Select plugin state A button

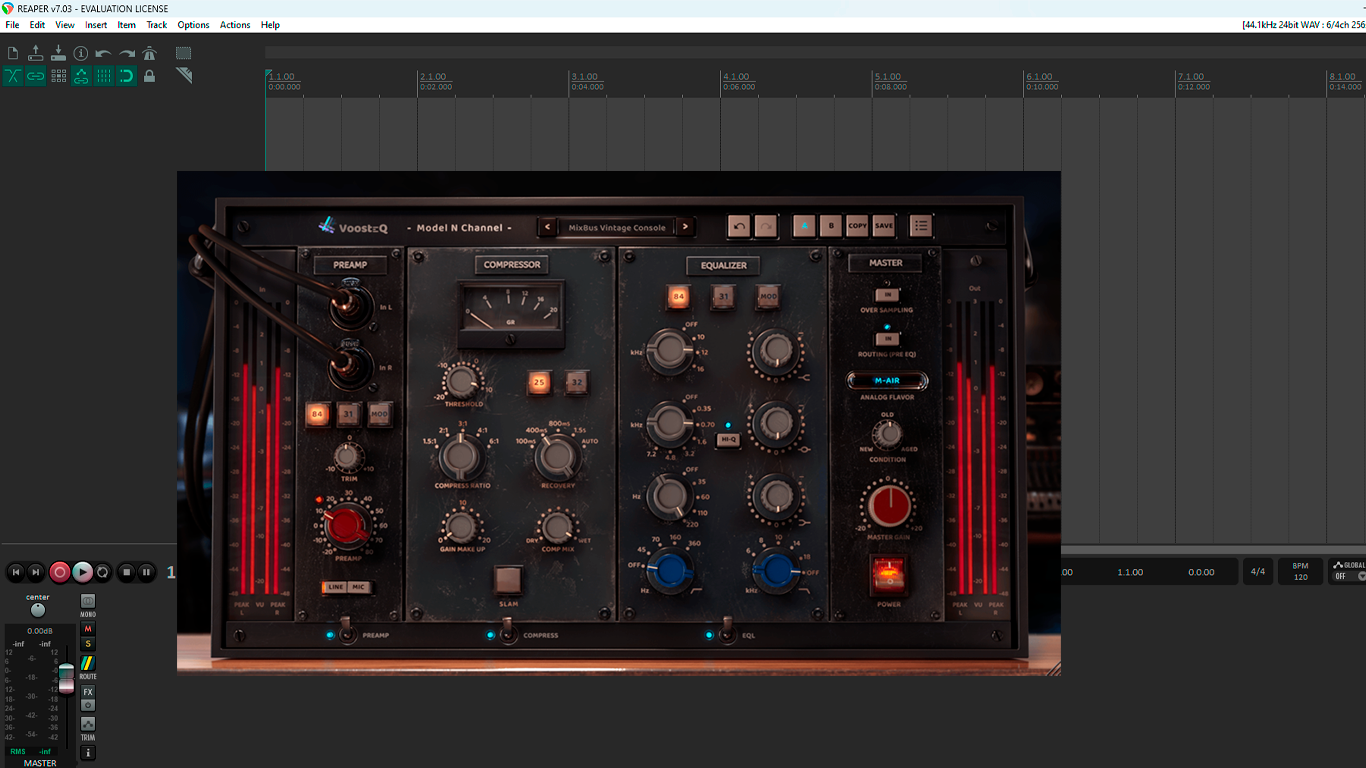[x=804, y=226]
